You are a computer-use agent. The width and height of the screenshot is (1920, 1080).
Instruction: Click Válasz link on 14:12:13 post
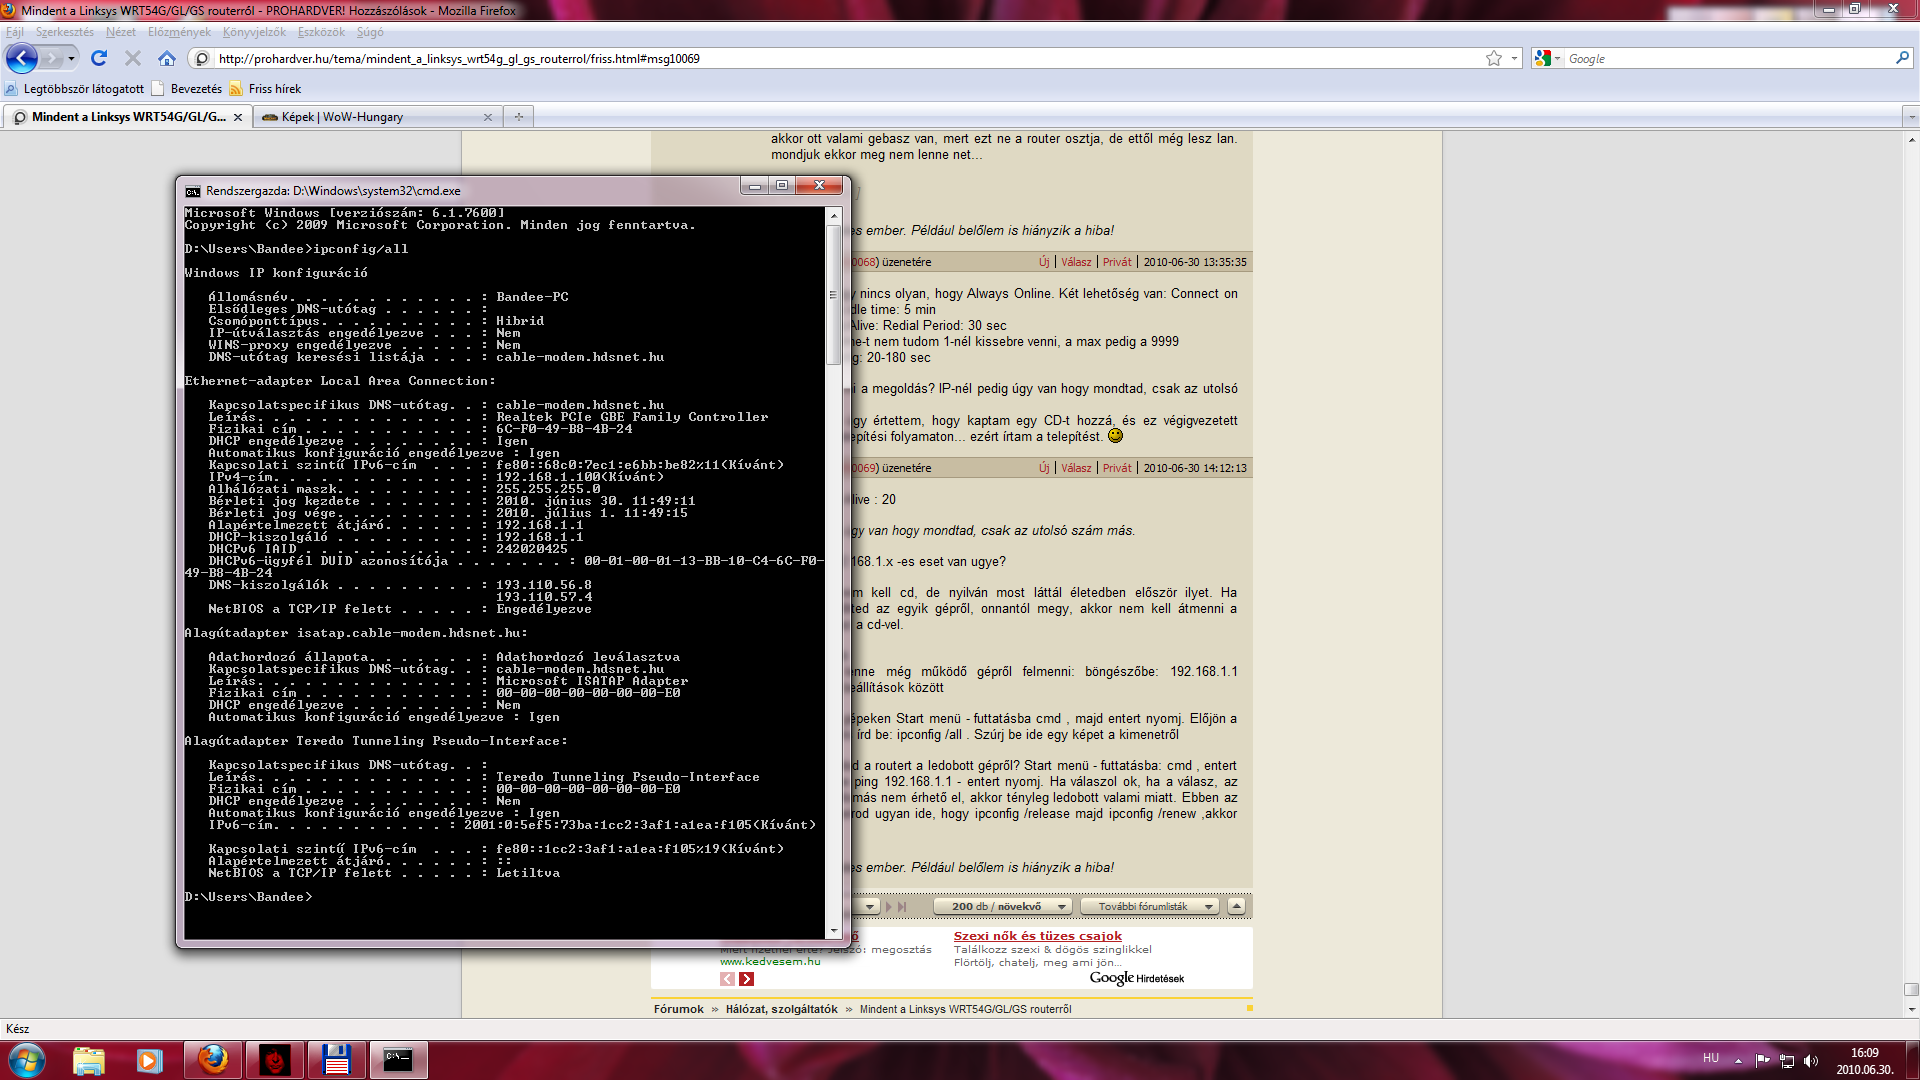[x=1076, y=468]
